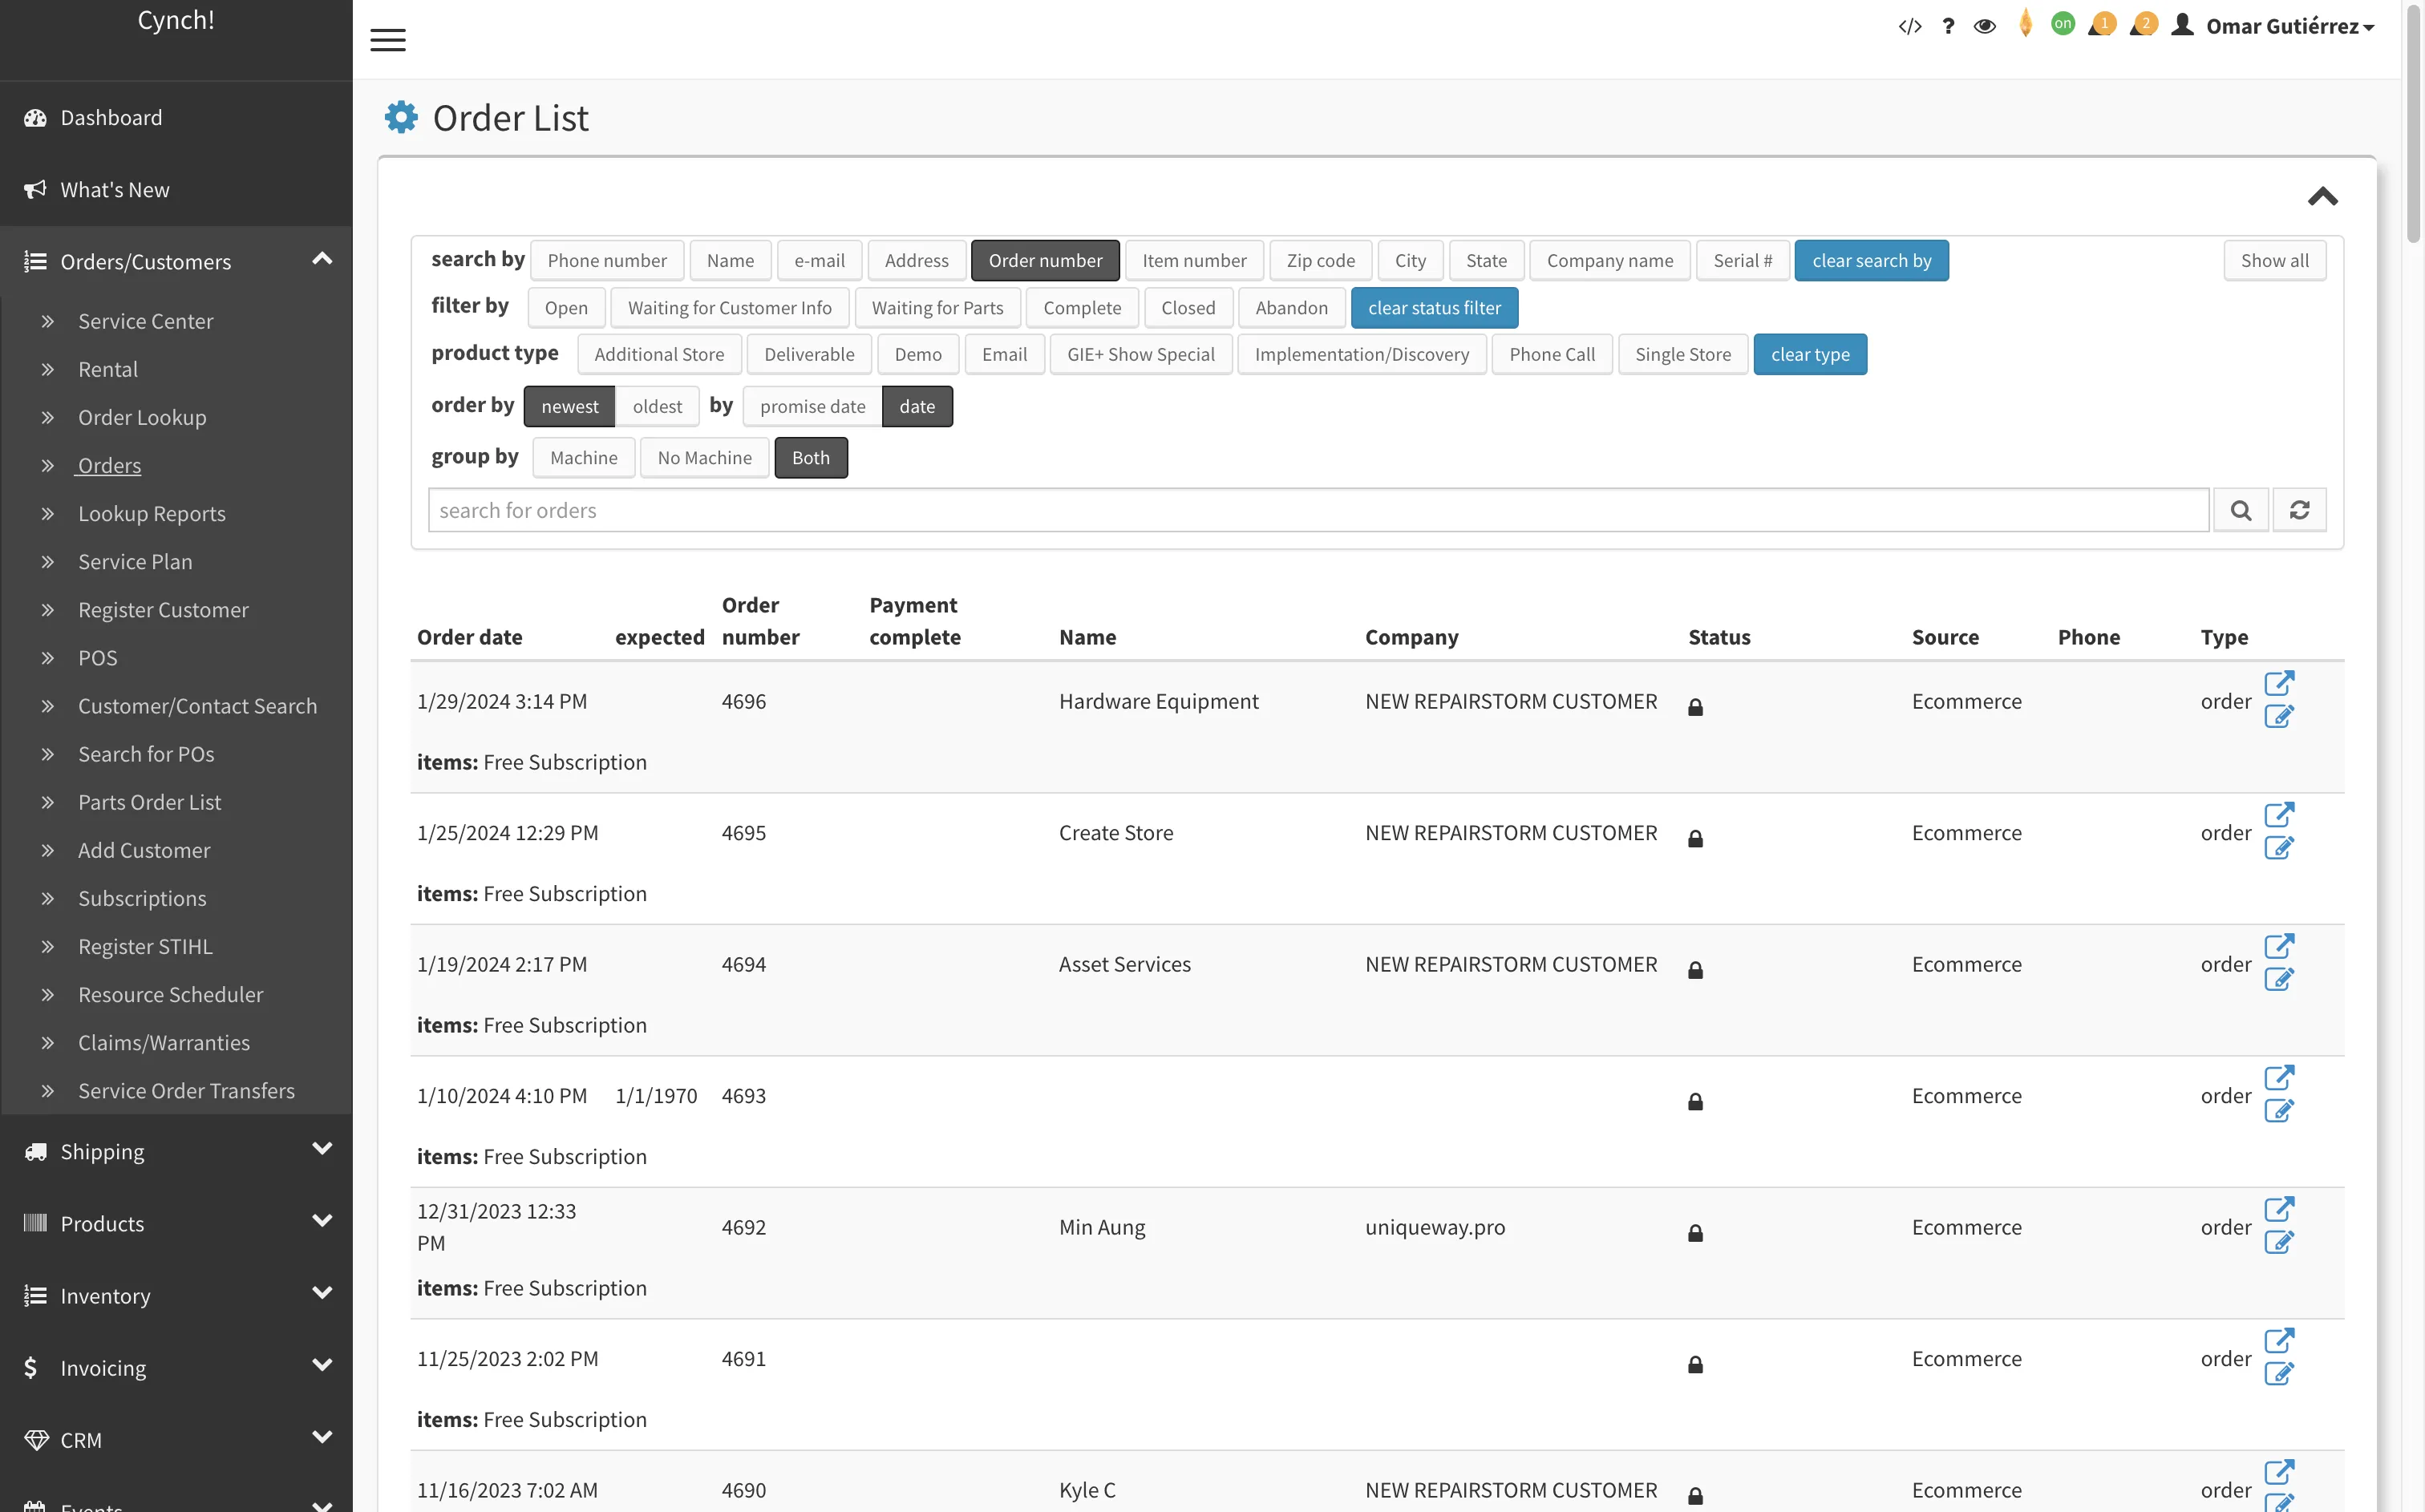
Task: Open order 4696 in new window icon
Action: point(2279,683)
